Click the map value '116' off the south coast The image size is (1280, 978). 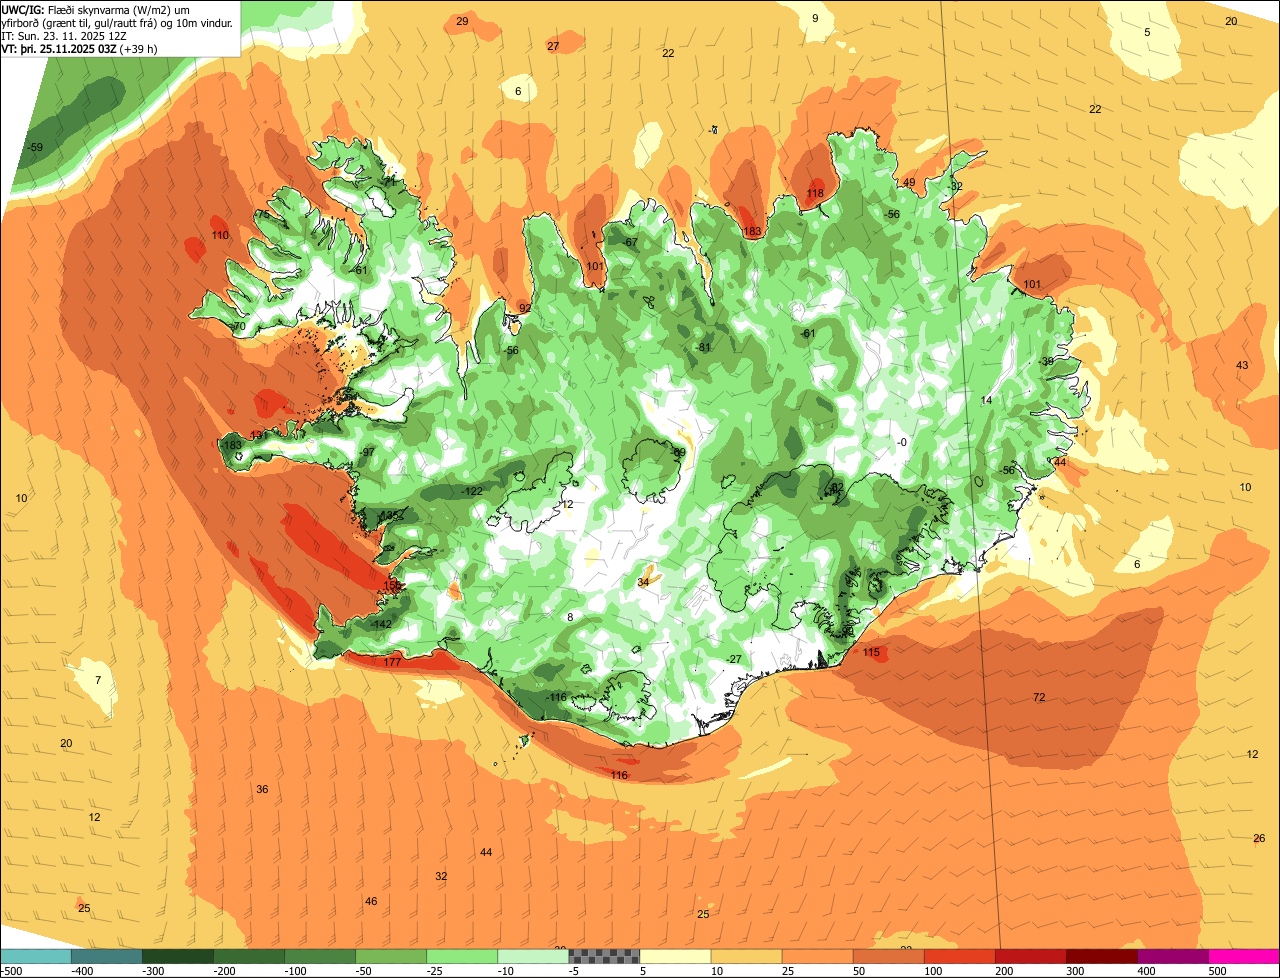619,776
